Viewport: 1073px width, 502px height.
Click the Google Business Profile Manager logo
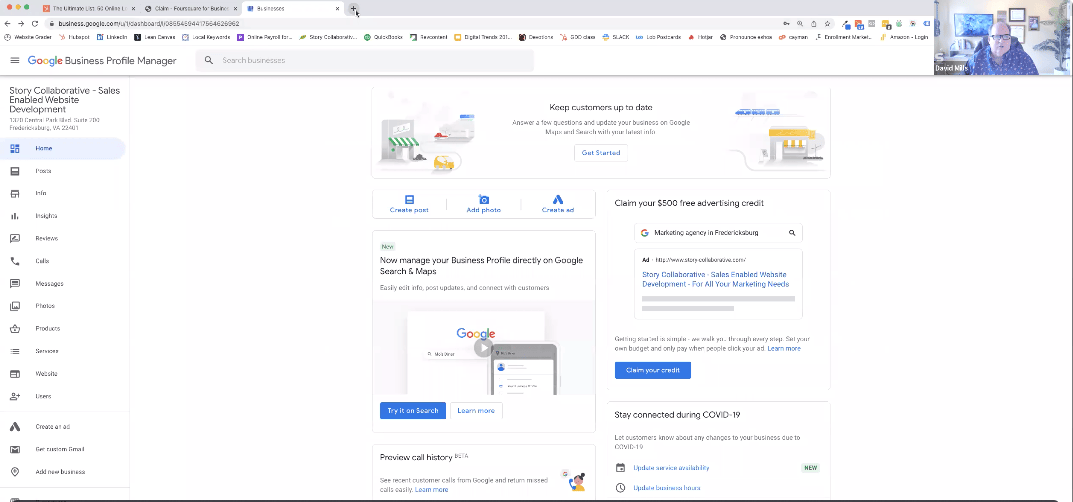click(102, 61)
